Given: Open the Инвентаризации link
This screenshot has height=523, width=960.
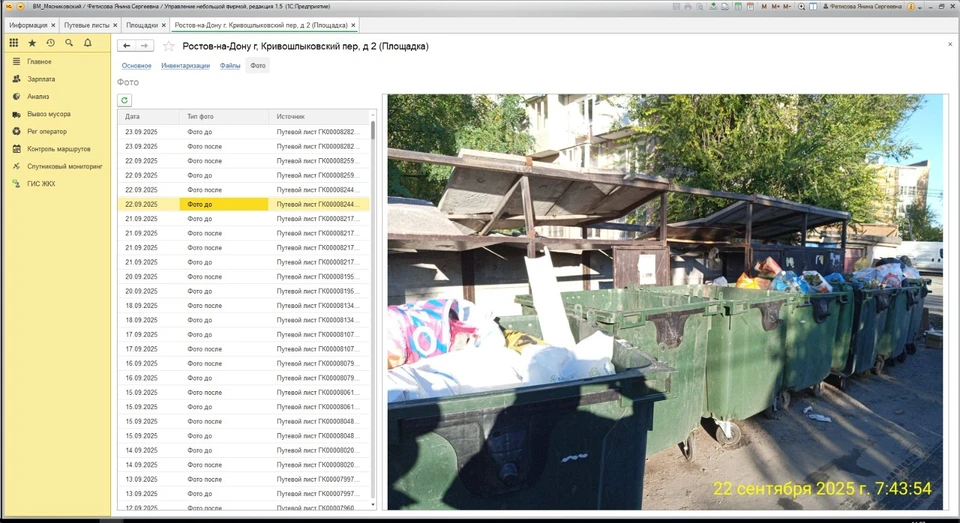Looking at the screenshot, I should pyautogui.click(x=185, y=66).
